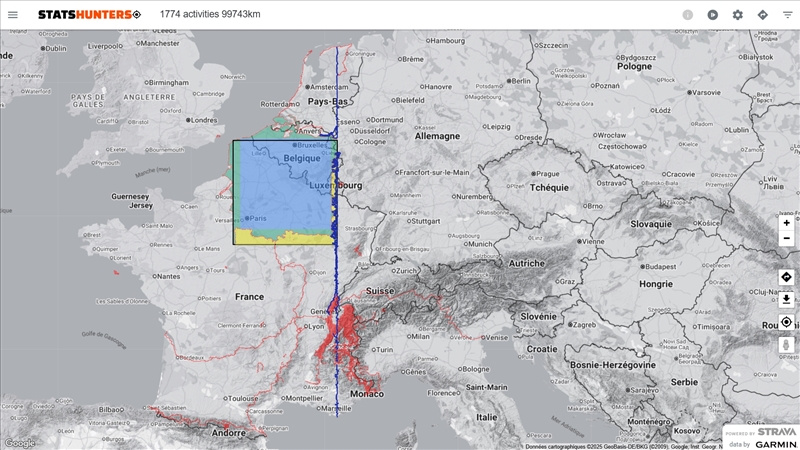Click the 1774 activities 99743km summary
Screen dimensions: 800x450
(x=210, y=14)
